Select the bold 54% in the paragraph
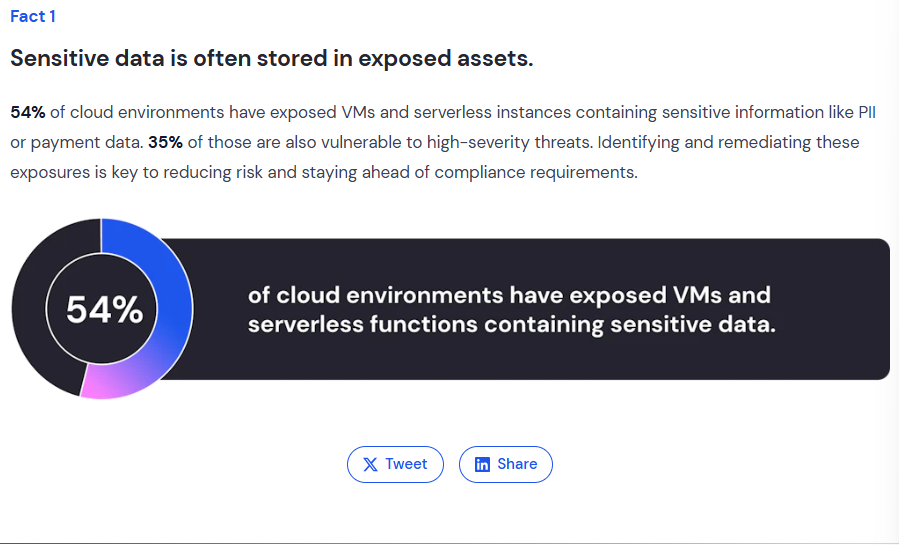 pyautogui.click(x=28, y=112)
